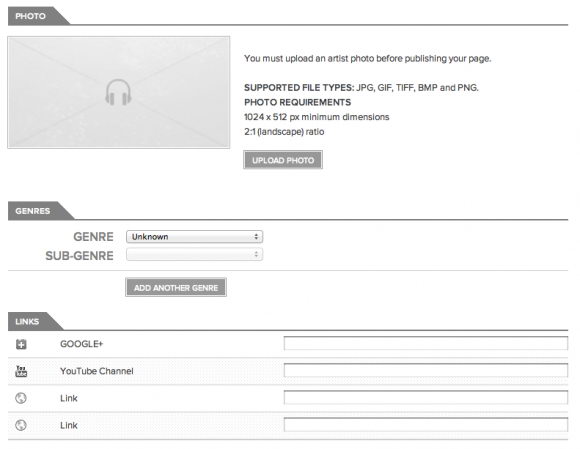Click the GENRE field label
This screenshot has height=449, width=580.
(93, 237)
